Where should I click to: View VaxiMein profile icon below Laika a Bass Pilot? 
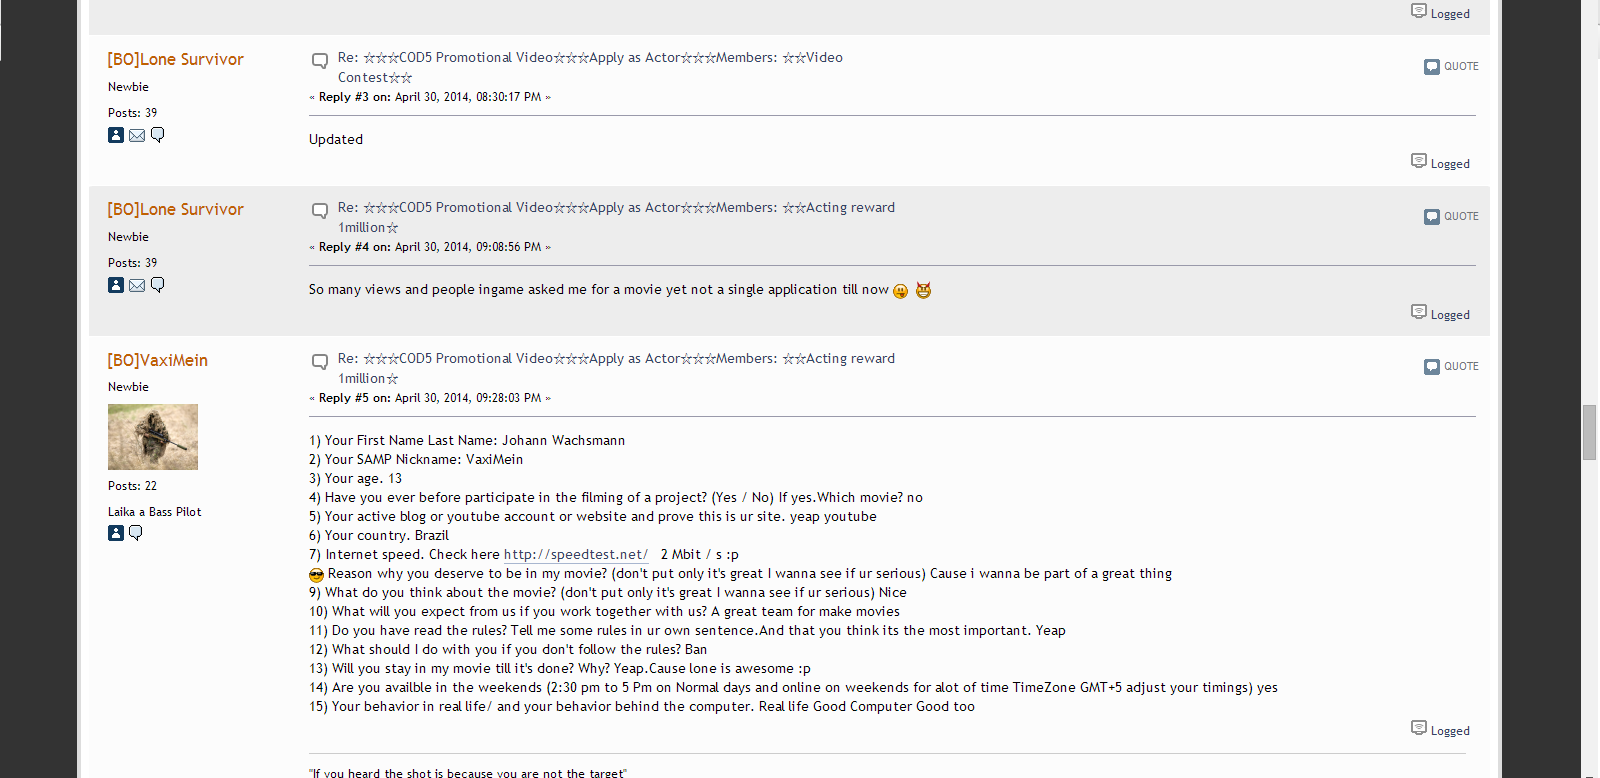[x=116, y=533]
